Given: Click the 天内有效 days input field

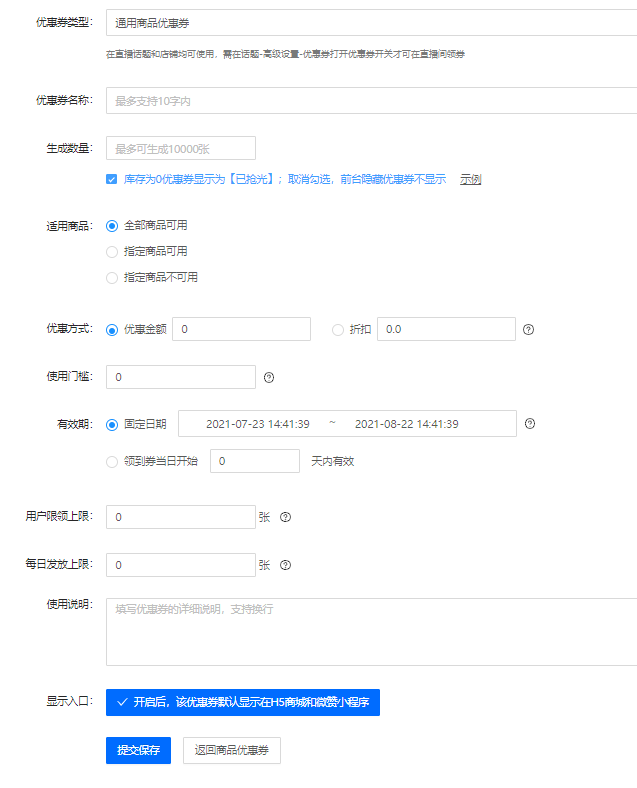Looking at the screenshot, I should tap(255, 461).
